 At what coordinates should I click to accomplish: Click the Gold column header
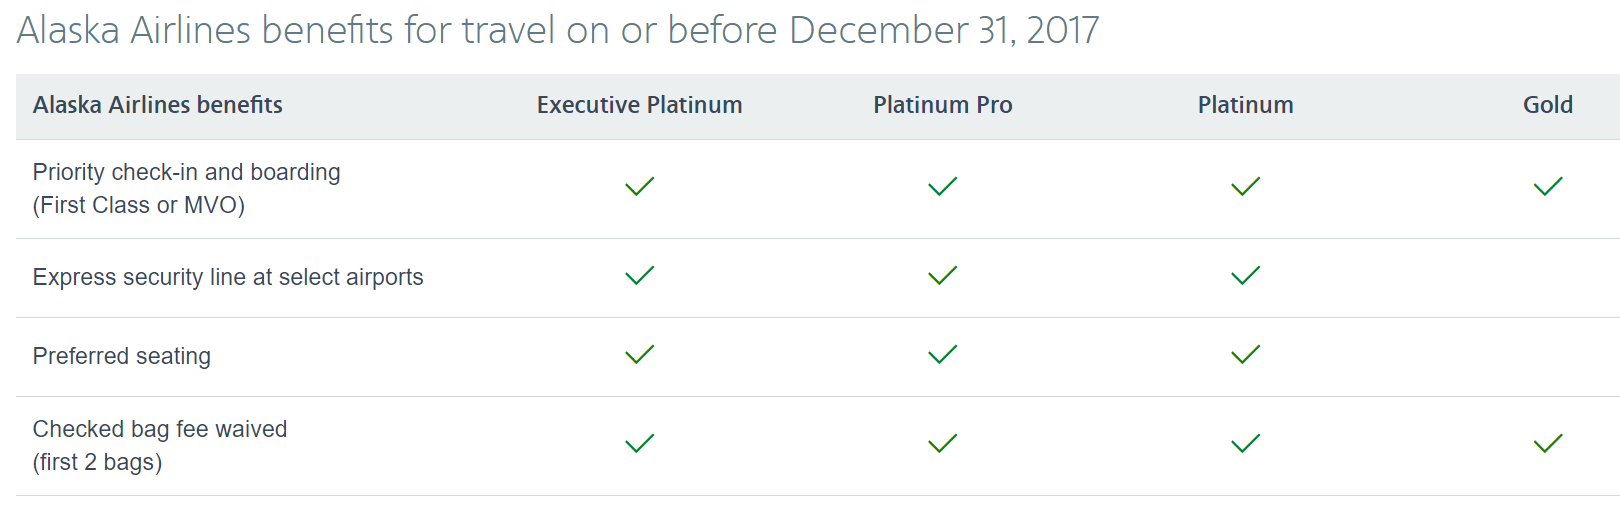click(1547, 105)
